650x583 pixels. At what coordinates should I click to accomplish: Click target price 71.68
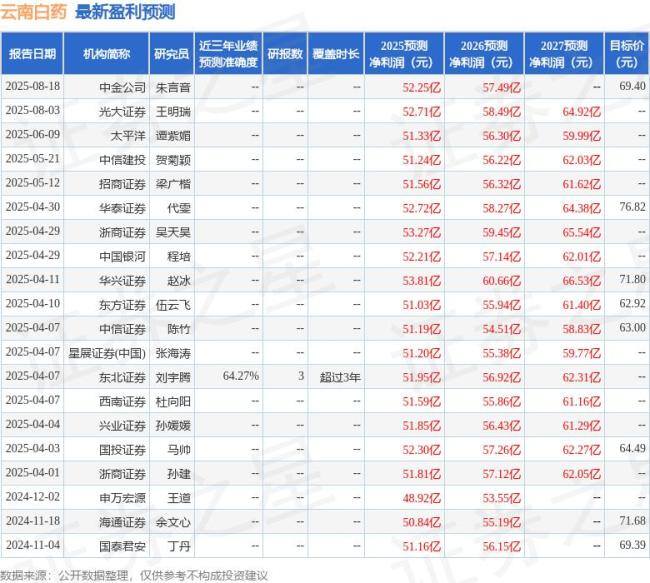pos(632,521)
